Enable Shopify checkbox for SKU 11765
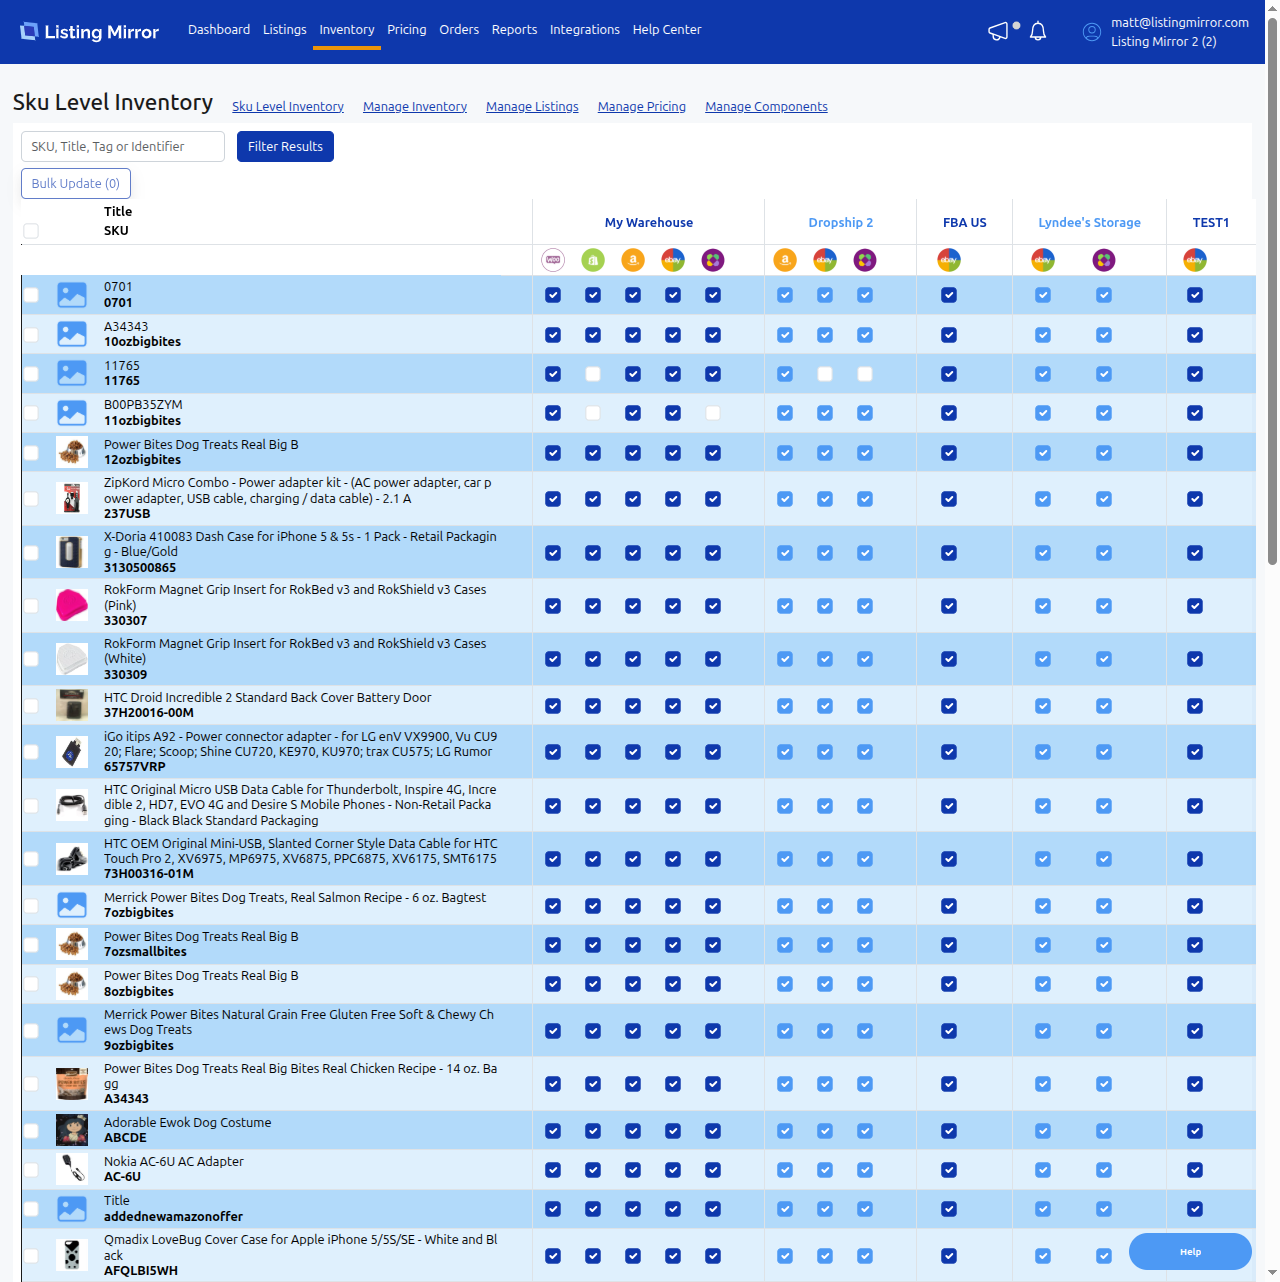Viewport: 1280px width, 1282px height. click(x=593, y=374)
